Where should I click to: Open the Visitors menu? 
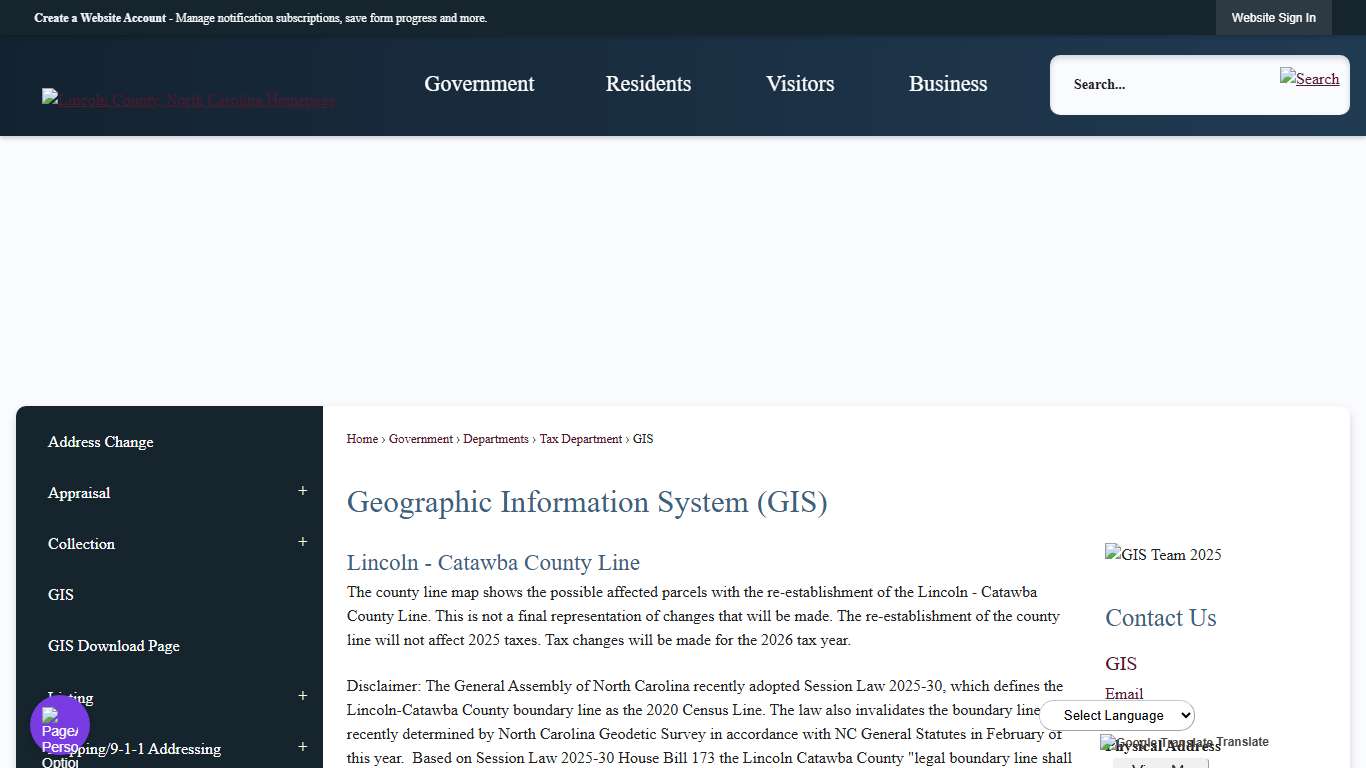(x=800, y=84)
